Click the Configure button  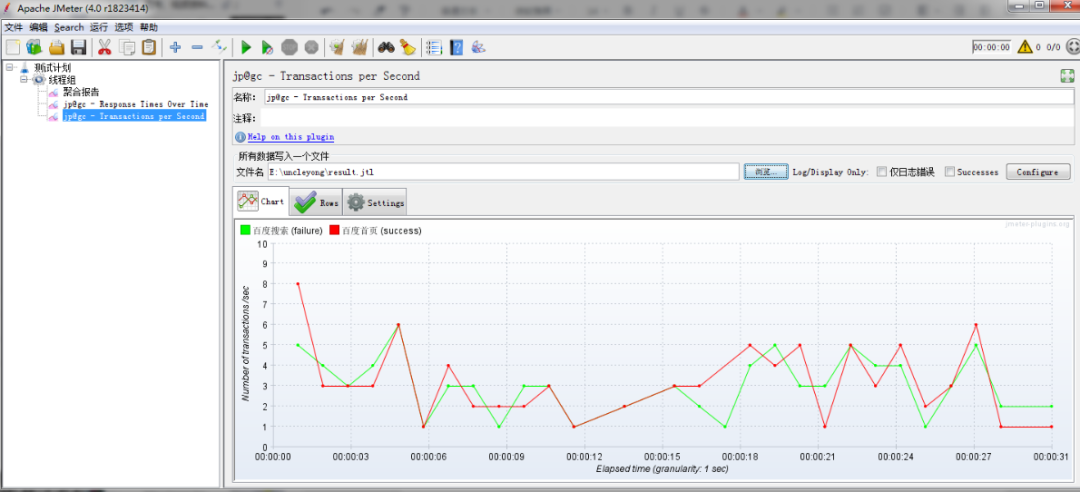click(x=1038, y=172)
